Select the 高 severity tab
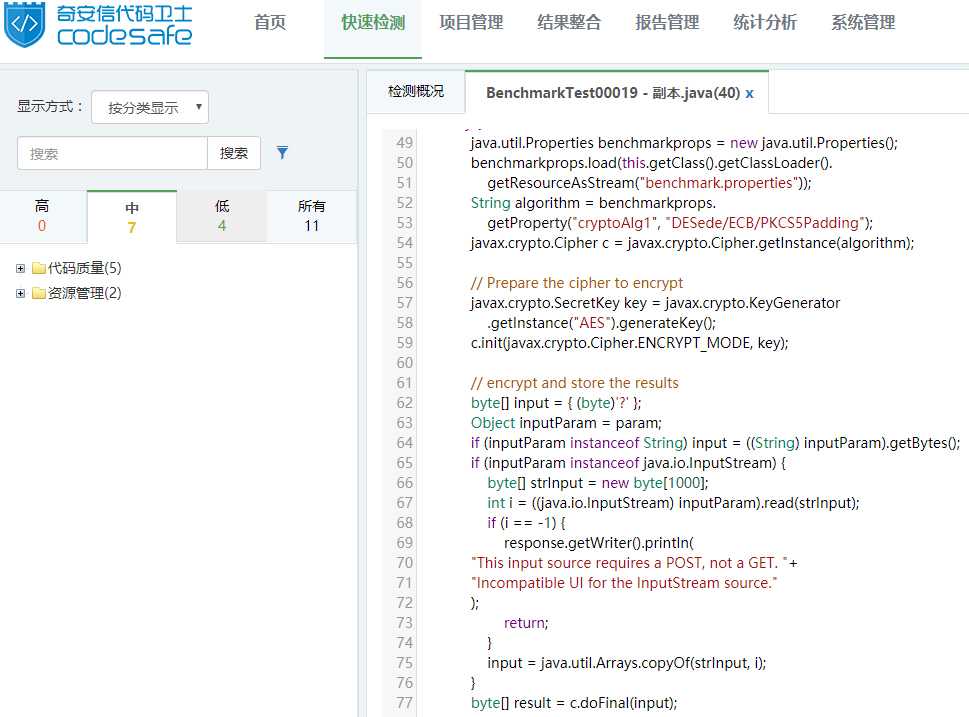The height and width of the screenshot is (717, 969). 42,216
